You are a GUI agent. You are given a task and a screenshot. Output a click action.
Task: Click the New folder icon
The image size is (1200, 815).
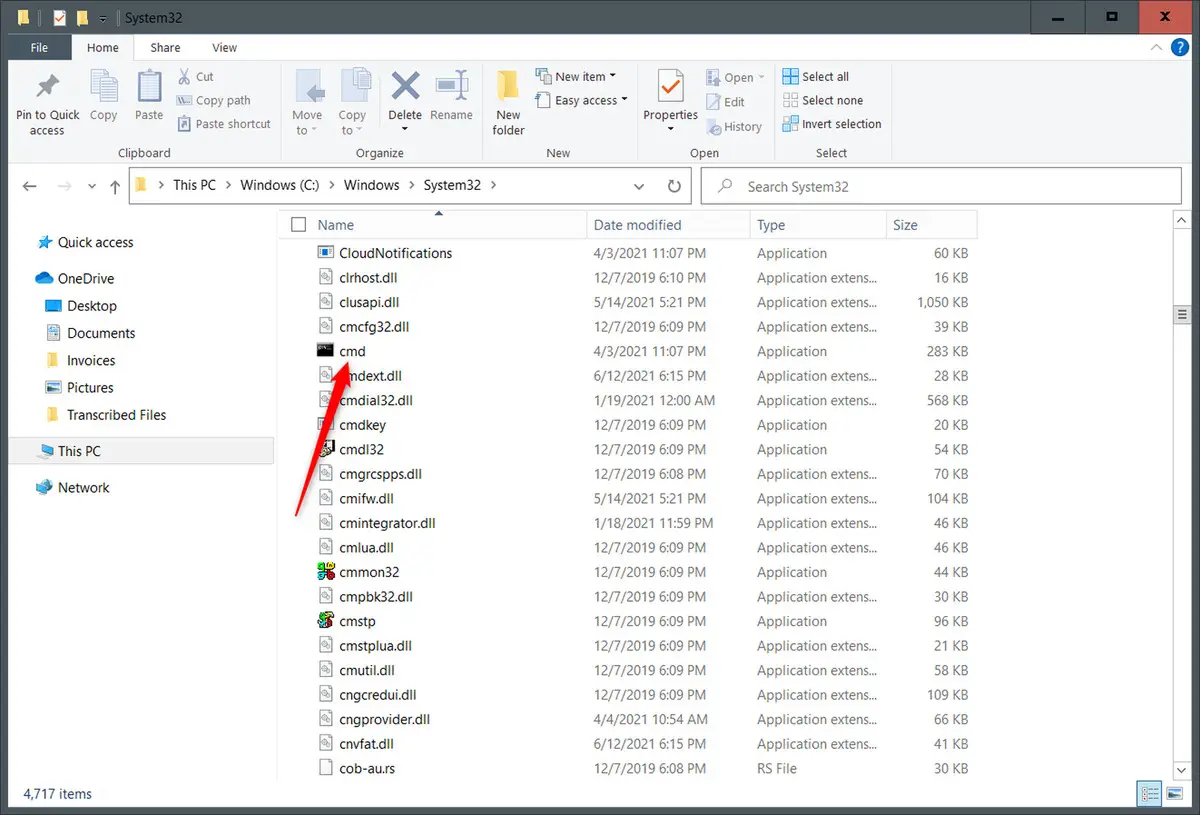[508, 86]
